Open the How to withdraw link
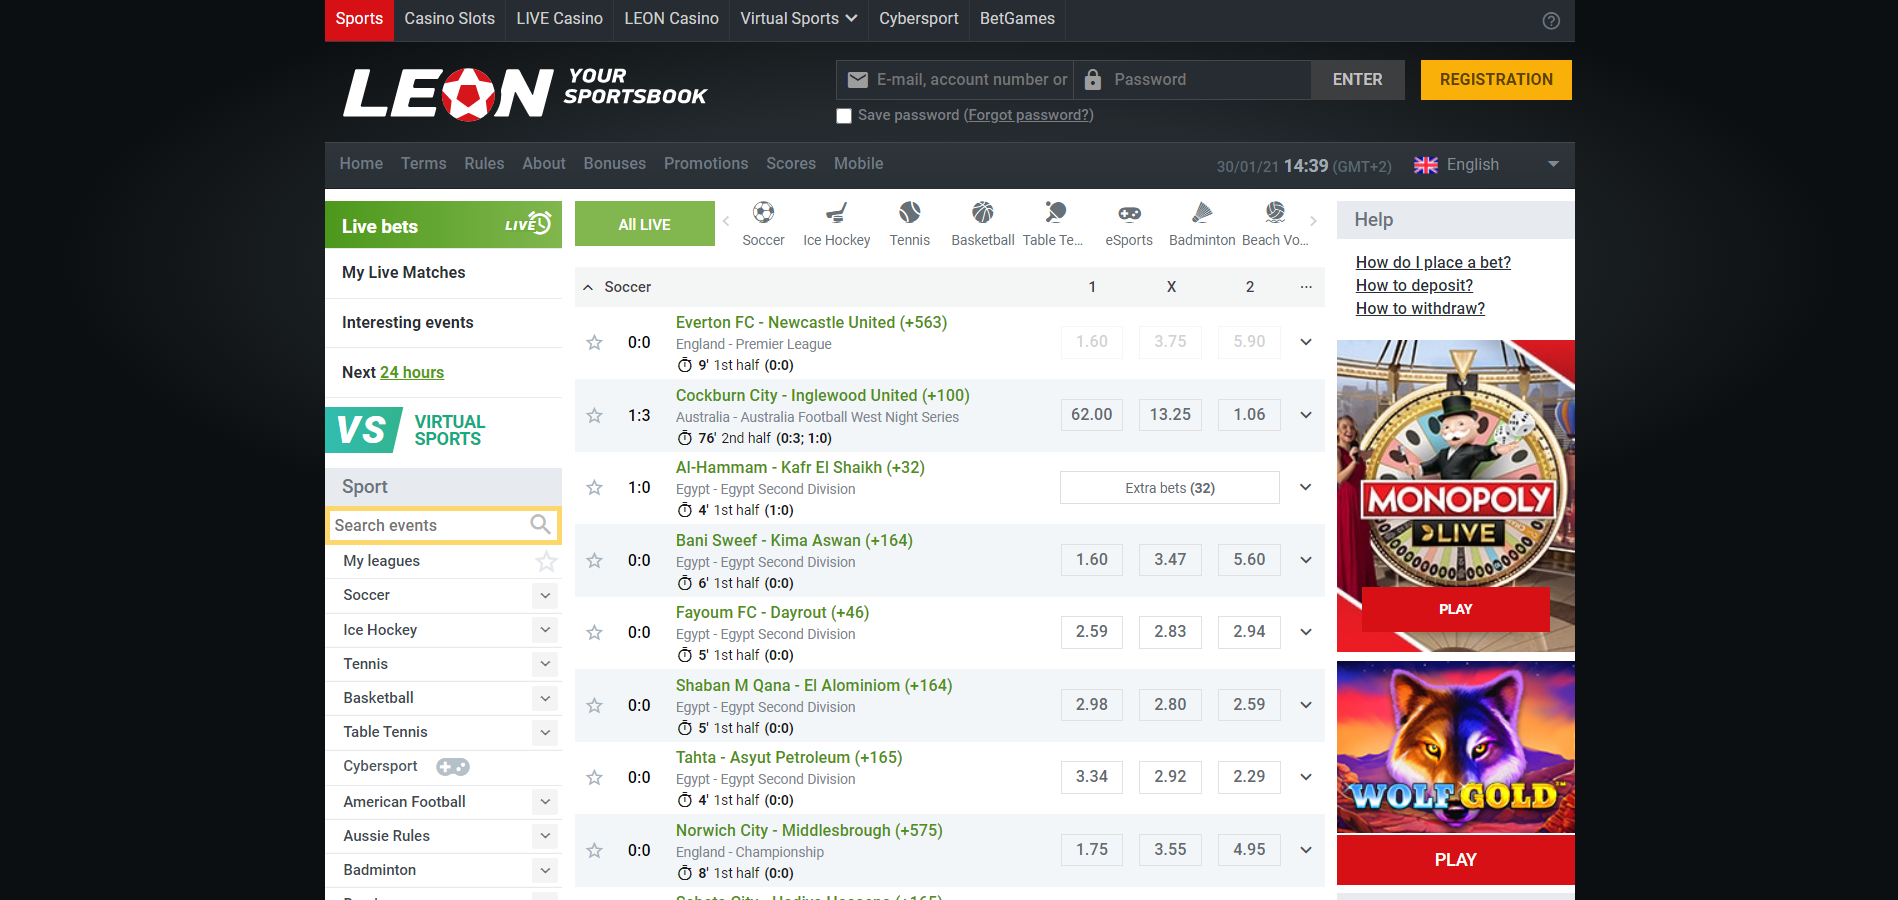This screenshot has width=1898, height=900. (x=1420, y=309)
